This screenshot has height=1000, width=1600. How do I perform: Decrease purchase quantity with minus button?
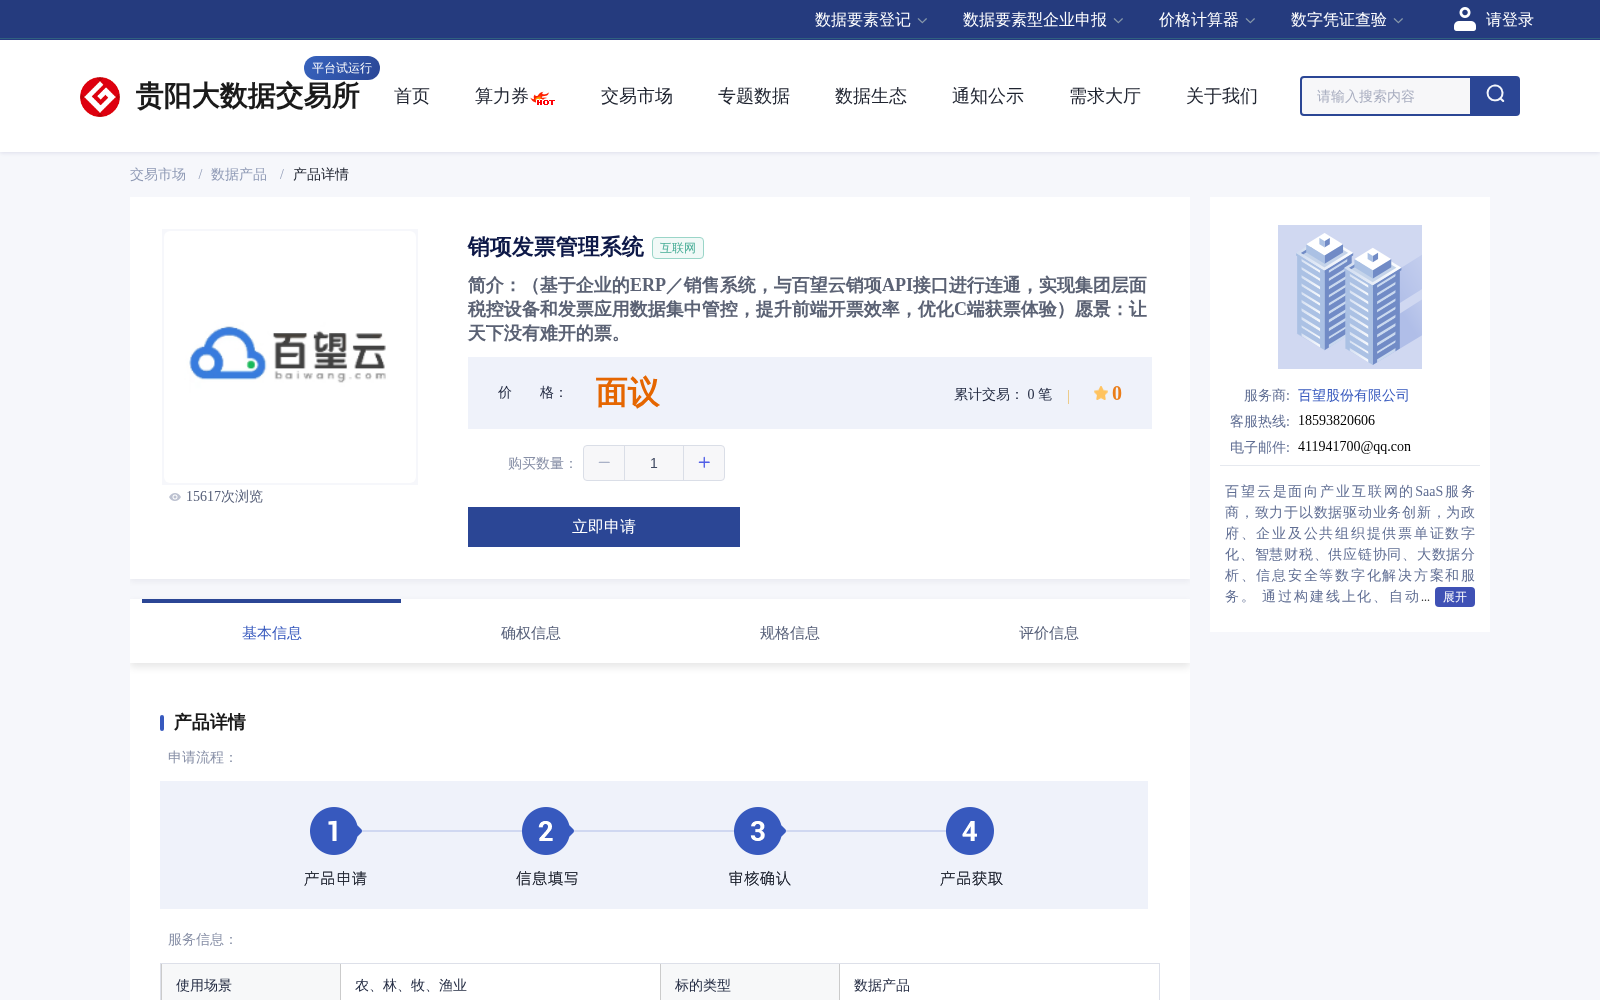pos(604,463)
